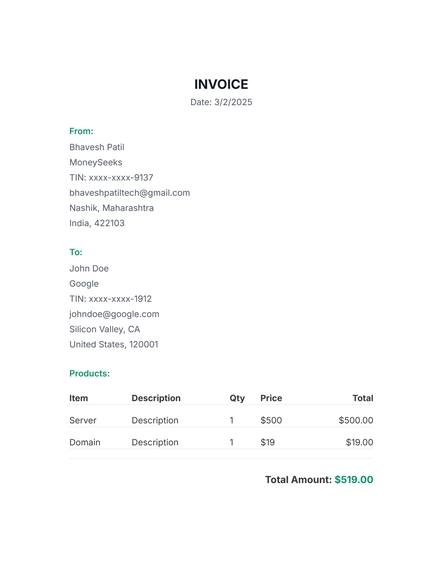Click the MoneySeeks company name
This screenshot has width=443, height=573.
[96, 162]
